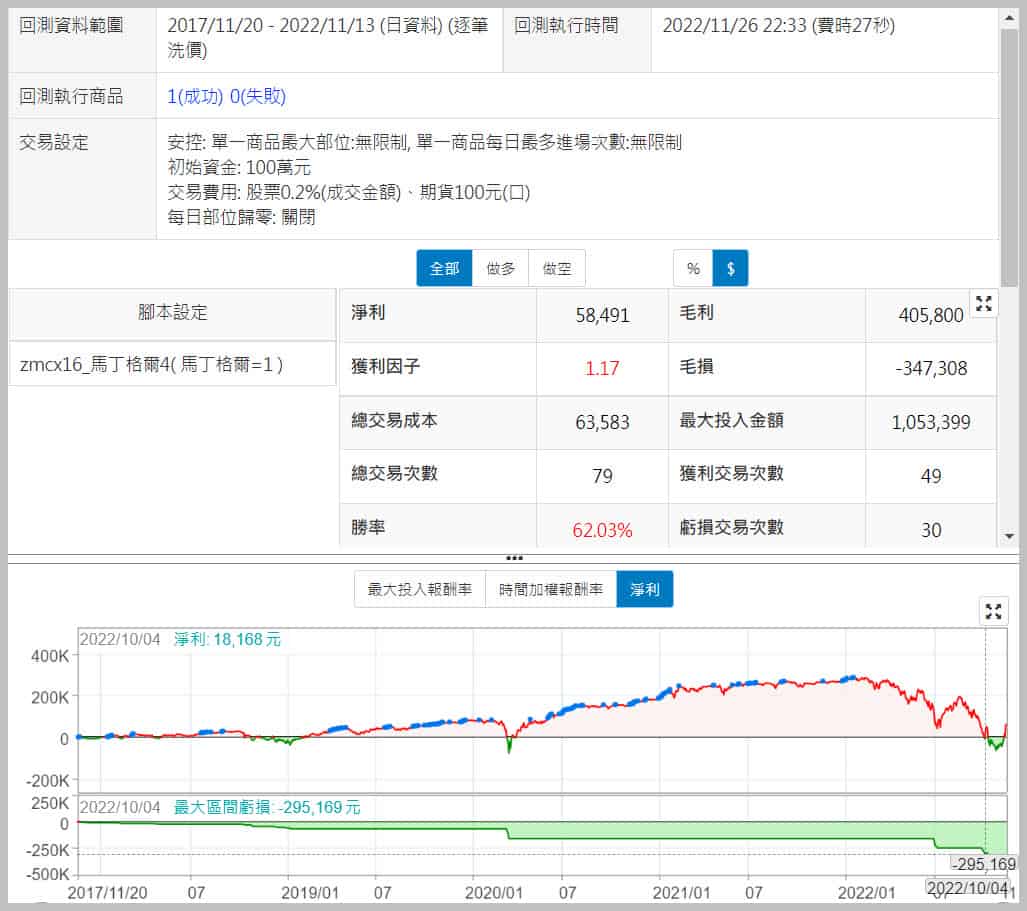Image resolution: width=1027 pixels, height=911 pixels.
Task: Show all trades with 全部 button
Action: coord(444,268)
